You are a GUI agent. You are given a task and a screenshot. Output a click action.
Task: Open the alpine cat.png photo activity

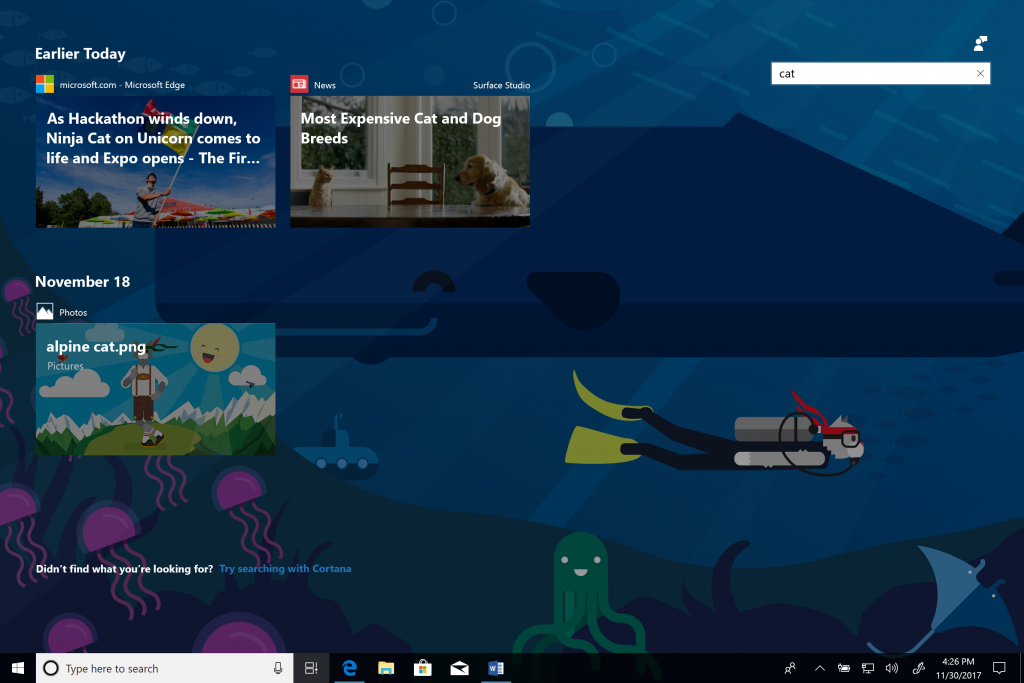point(155,389)
